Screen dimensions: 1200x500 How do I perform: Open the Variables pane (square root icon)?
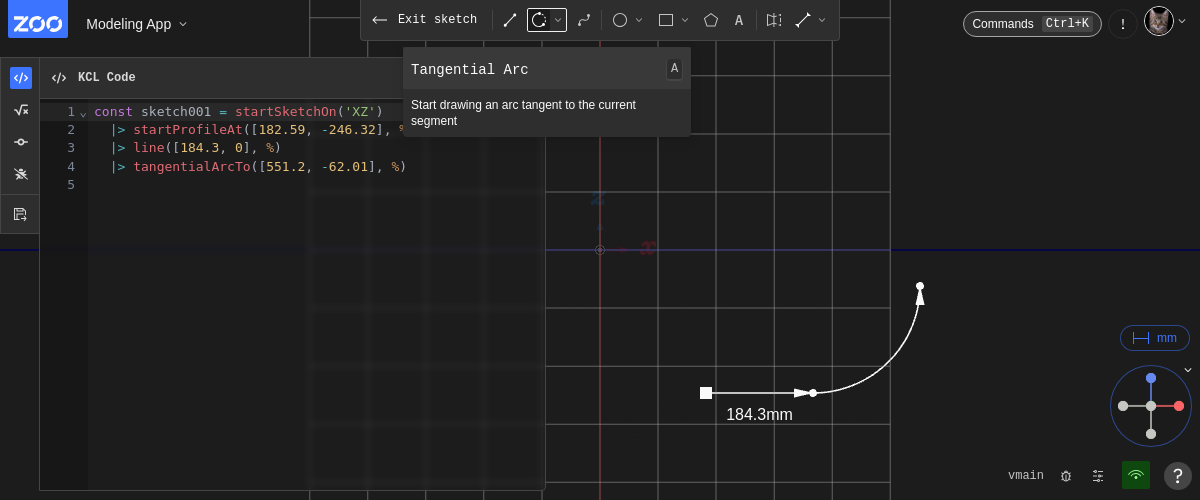pyautogui.click(x=21, y=110)
